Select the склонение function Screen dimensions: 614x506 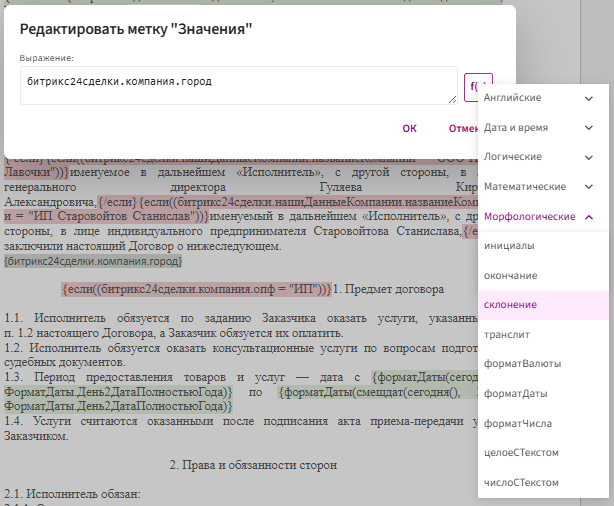pyautogui.click(x=511, y=304)
